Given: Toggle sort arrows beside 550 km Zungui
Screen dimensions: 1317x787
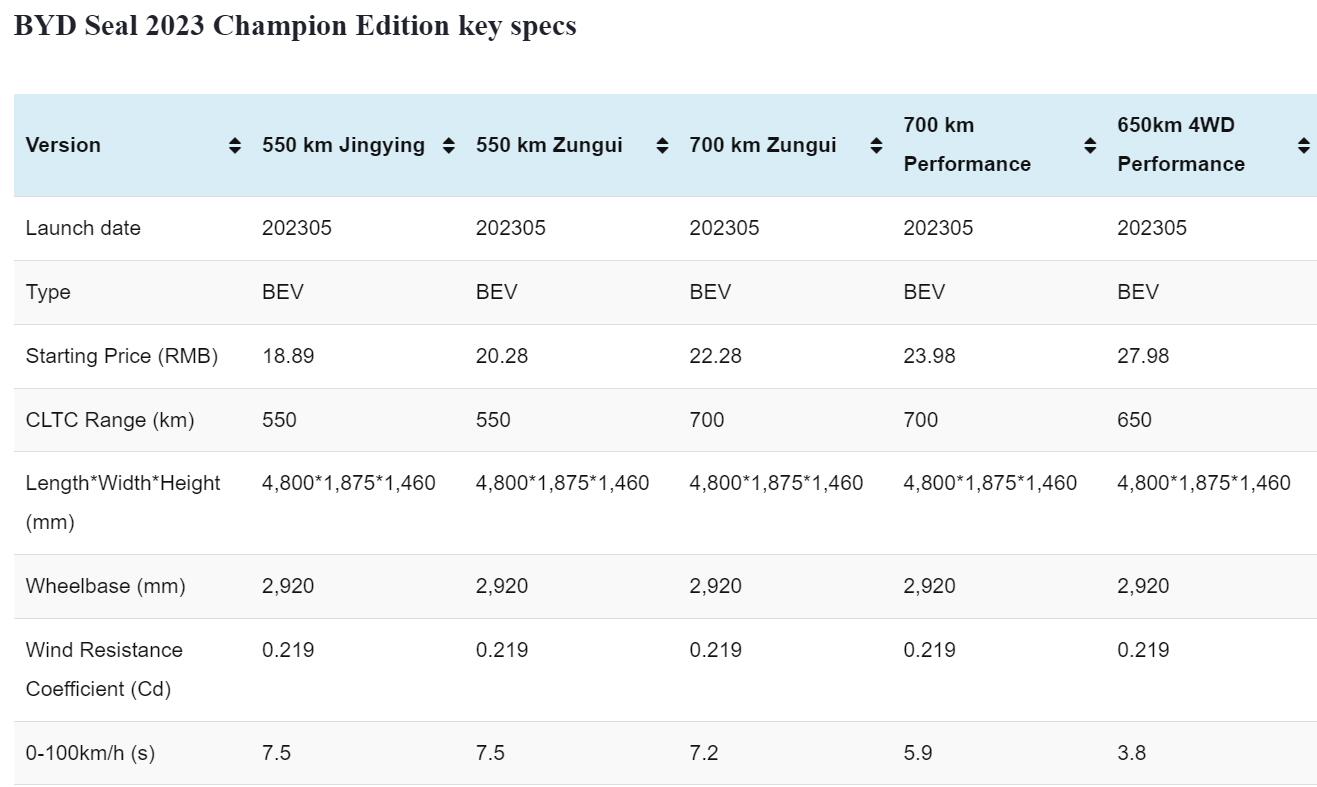Looking at the screenshot, I should 662,146.
